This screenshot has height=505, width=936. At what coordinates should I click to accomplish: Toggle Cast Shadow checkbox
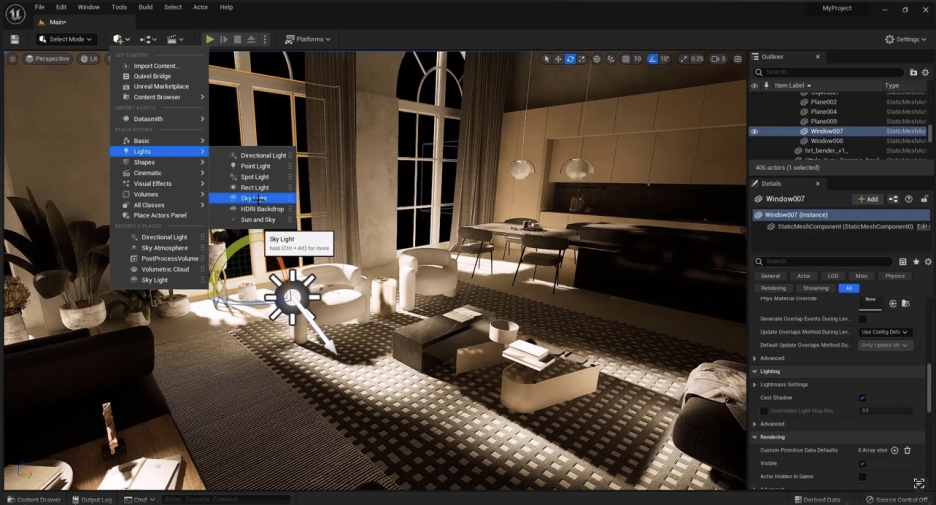pos(862,398)
